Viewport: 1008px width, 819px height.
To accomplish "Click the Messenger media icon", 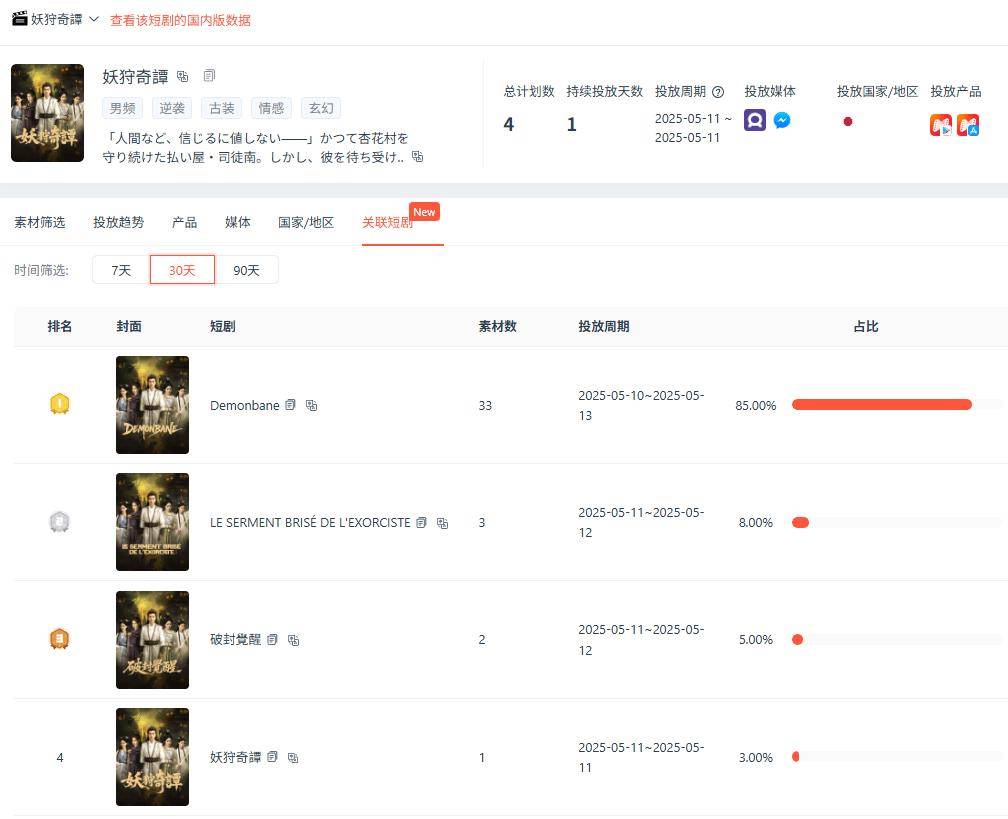I will [782, 120].
